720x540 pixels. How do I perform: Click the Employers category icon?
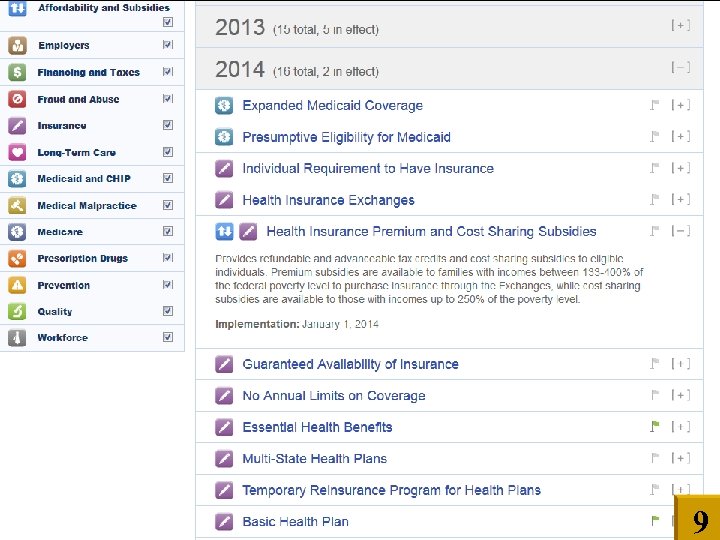click(x=17, y=46)
